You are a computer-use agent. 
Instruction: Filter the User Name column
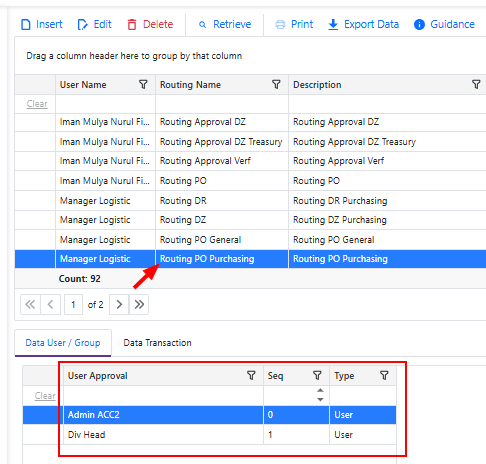[x=143, y=84]
